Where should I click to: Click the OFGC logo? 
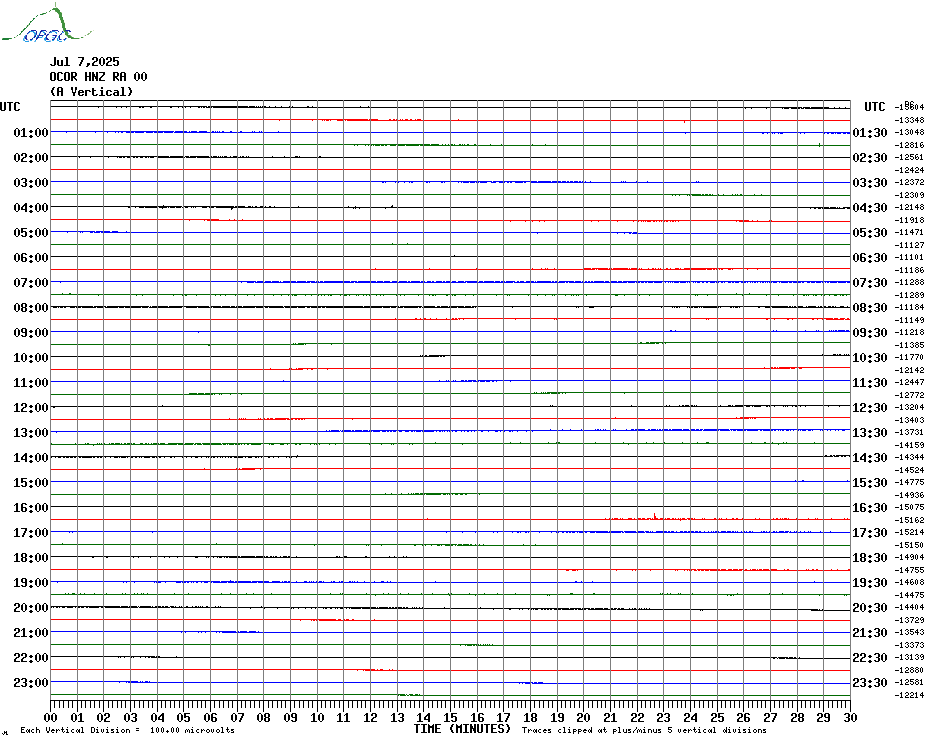click(46, 24)
